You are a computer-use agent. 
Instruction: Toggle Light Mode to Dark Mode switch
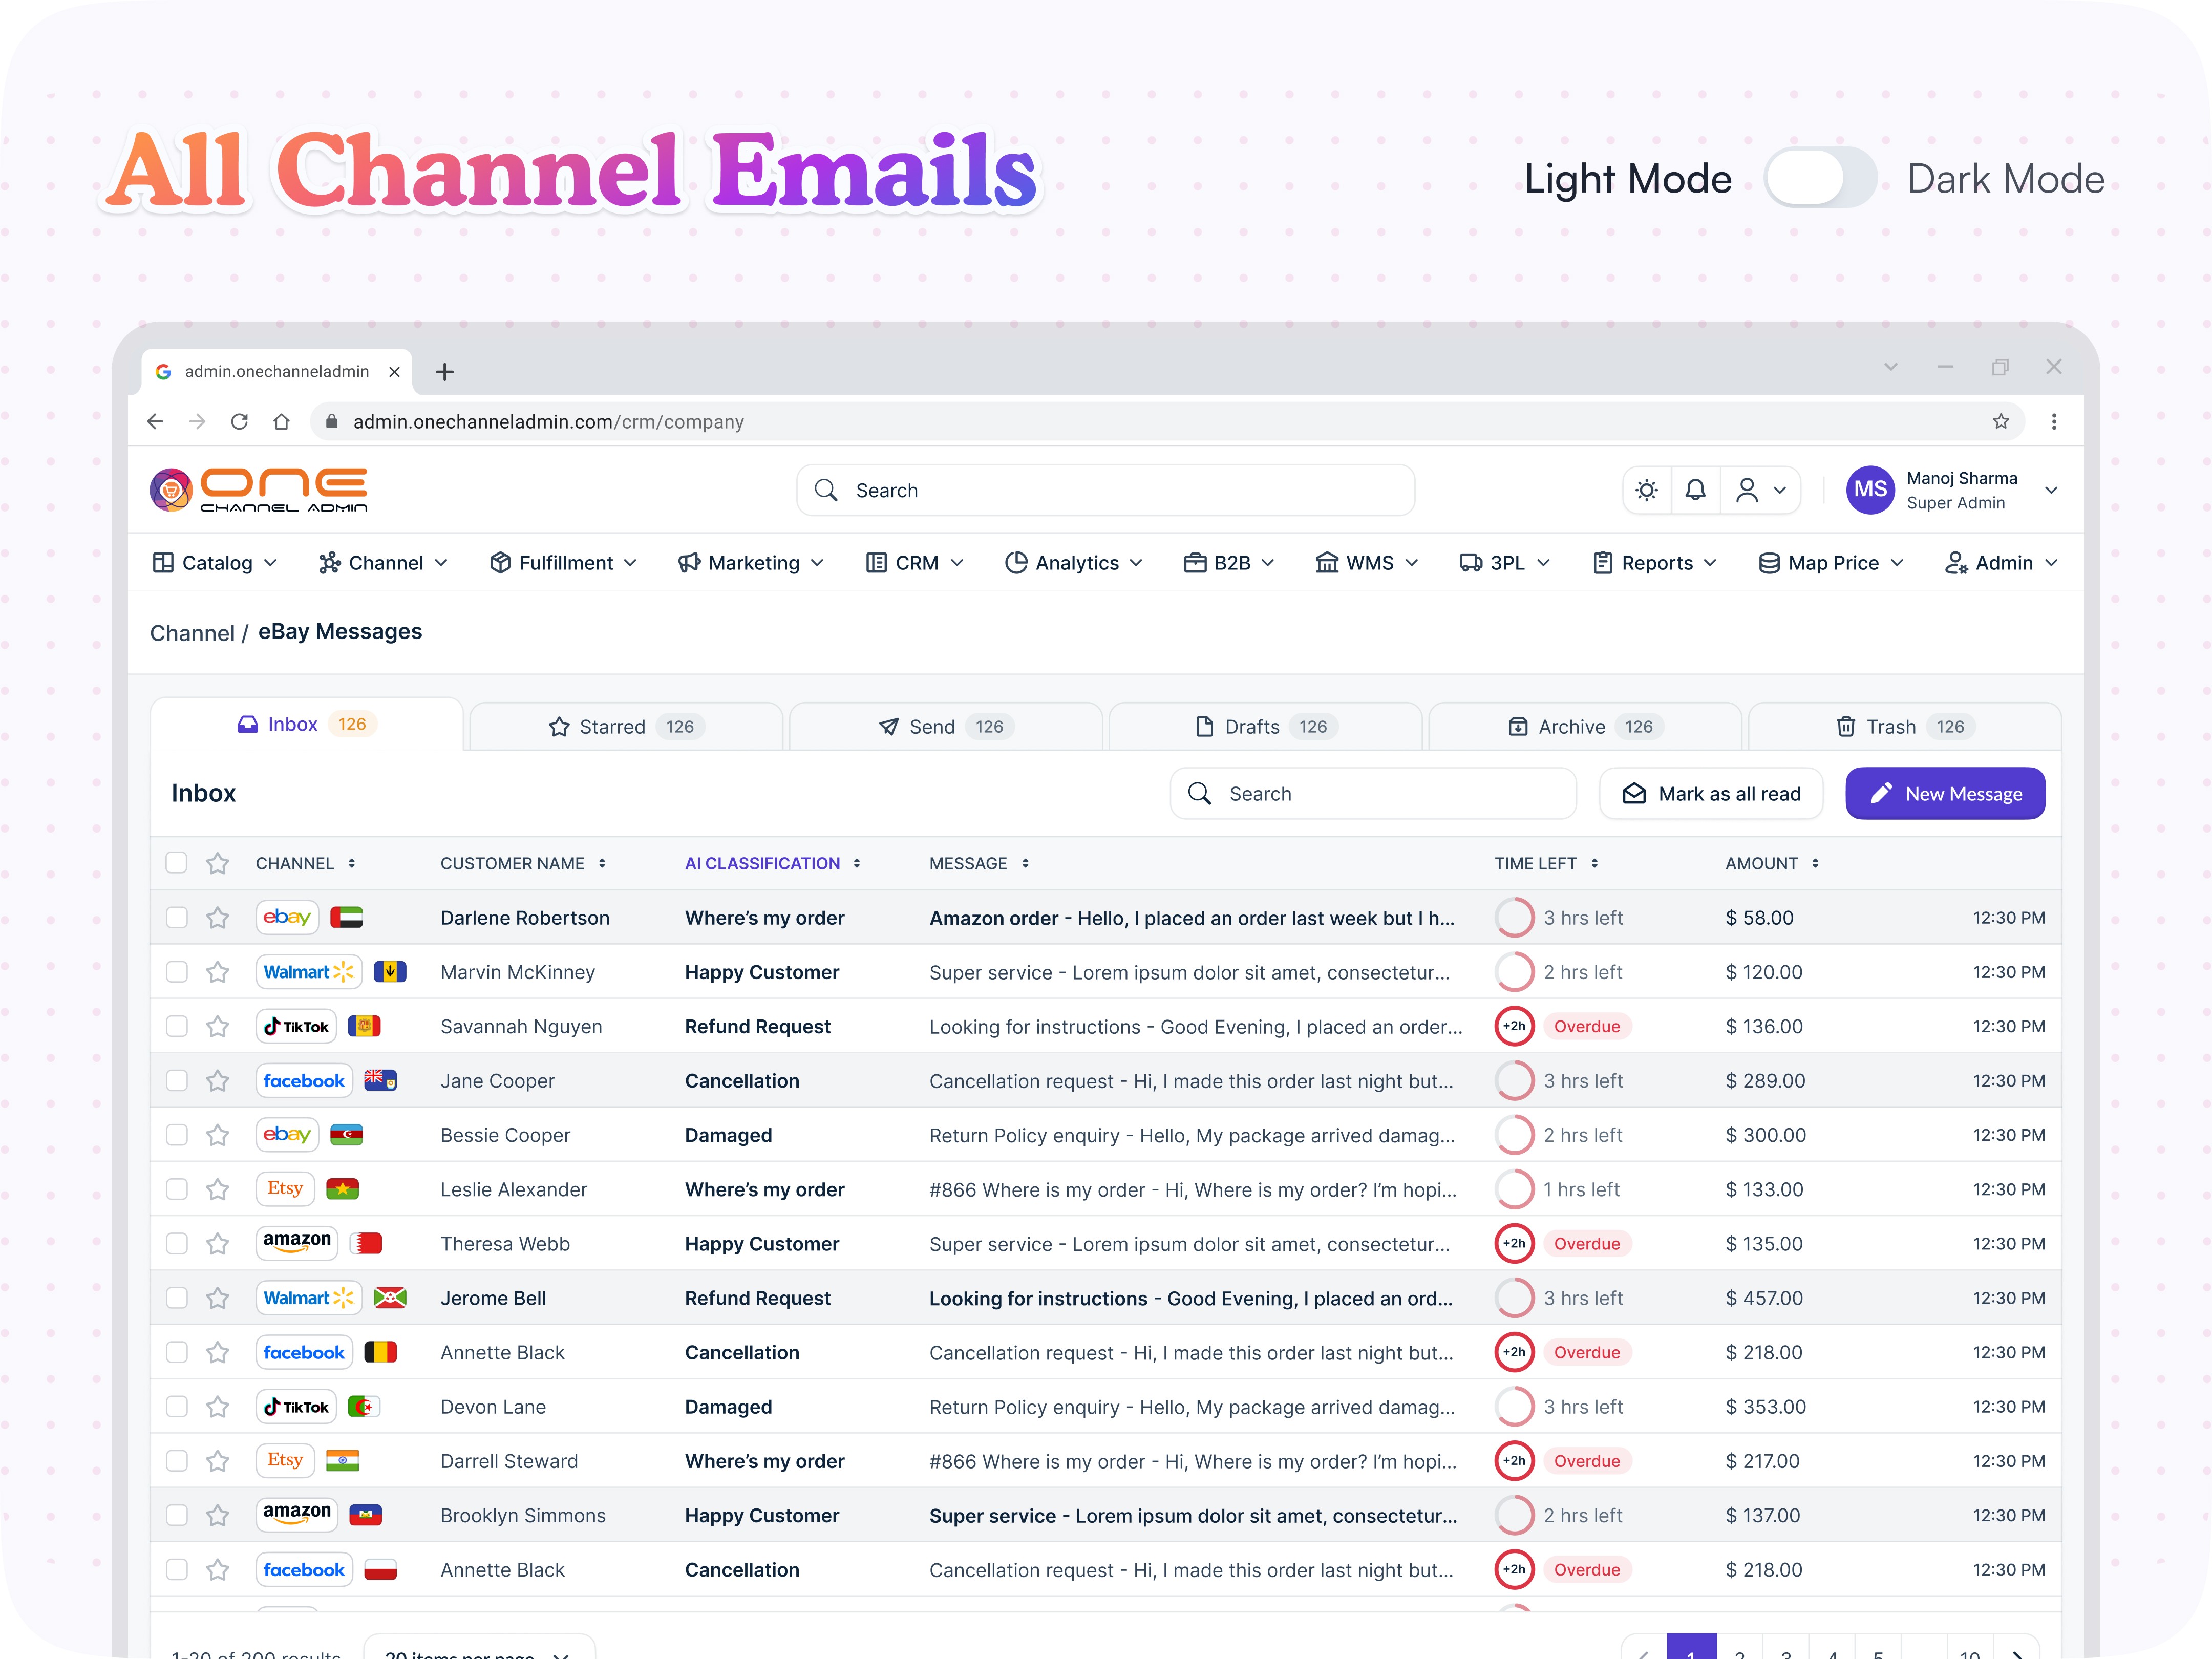1820,178
